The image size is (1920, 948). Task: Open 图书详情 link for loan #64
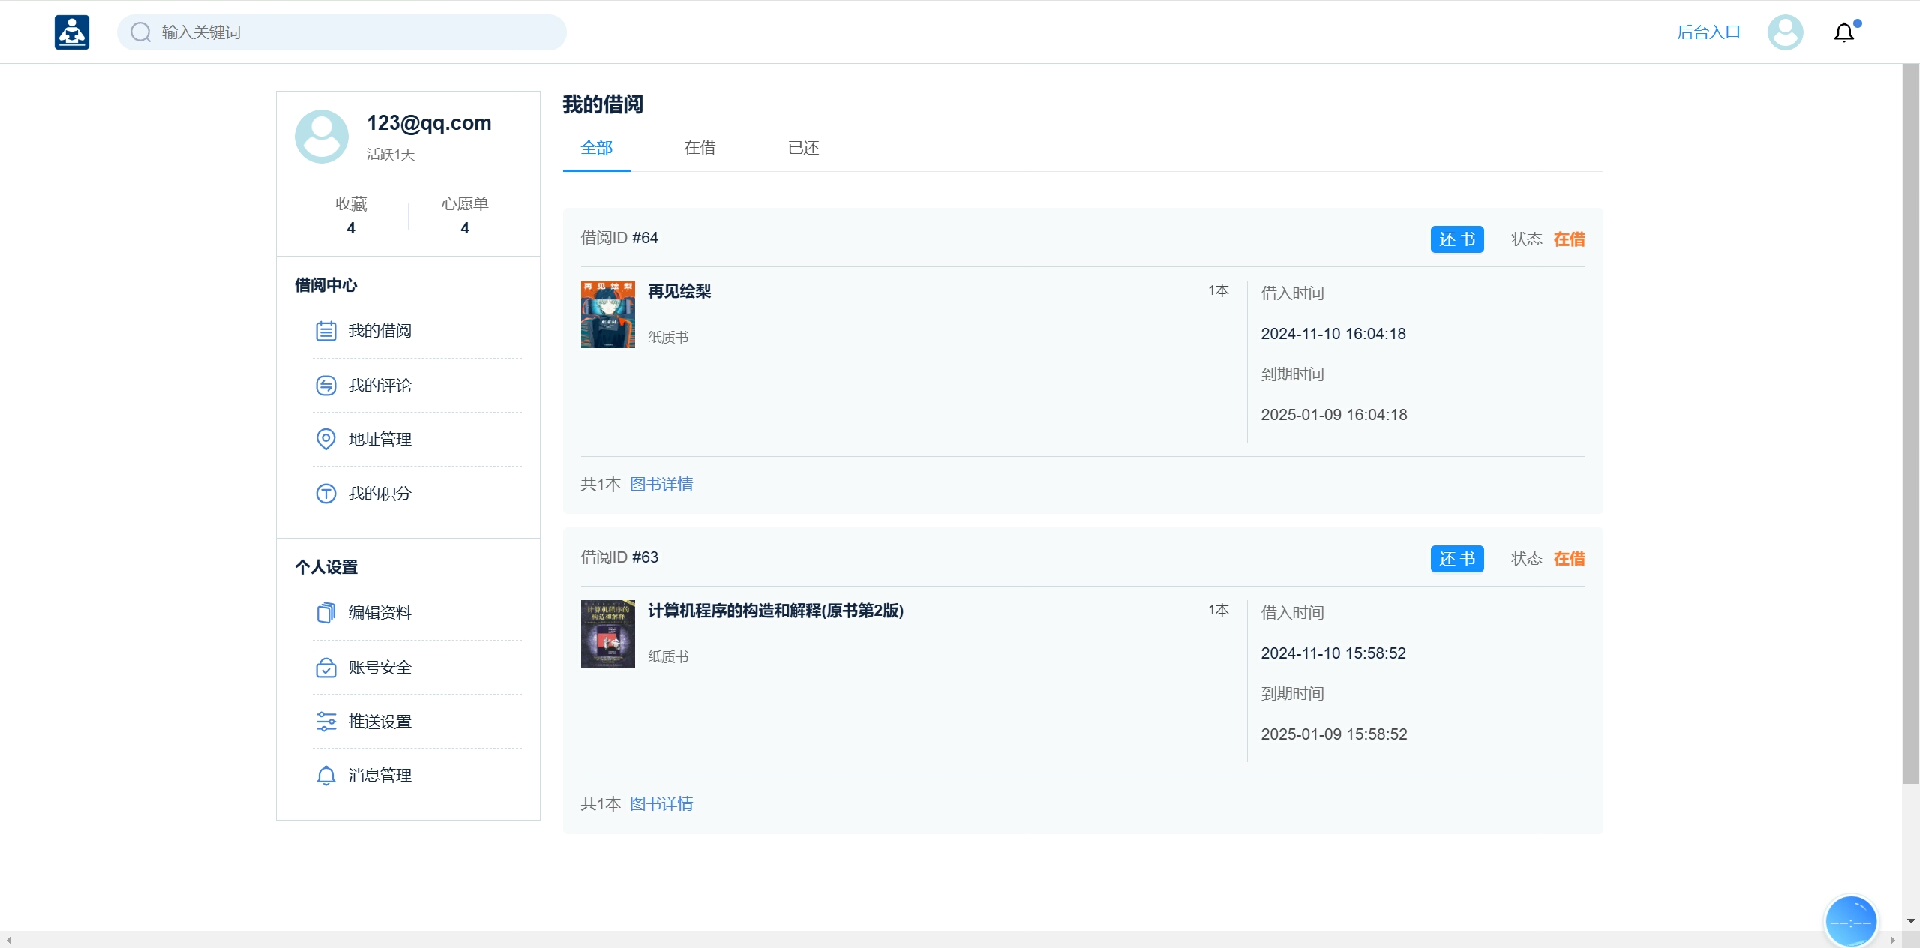point(662,484)
